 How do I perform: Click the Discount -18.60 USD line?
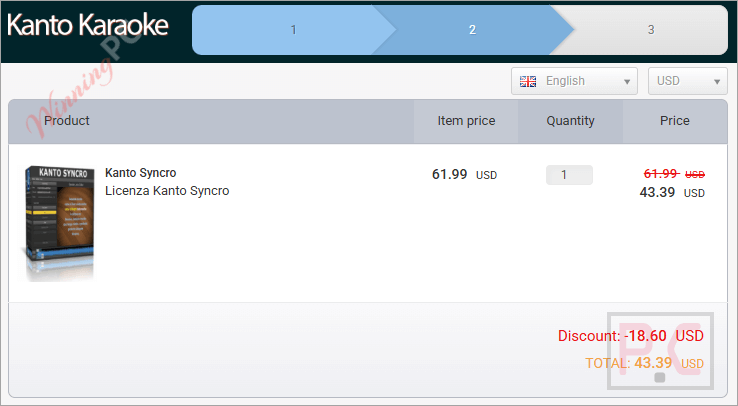point(631,336)
